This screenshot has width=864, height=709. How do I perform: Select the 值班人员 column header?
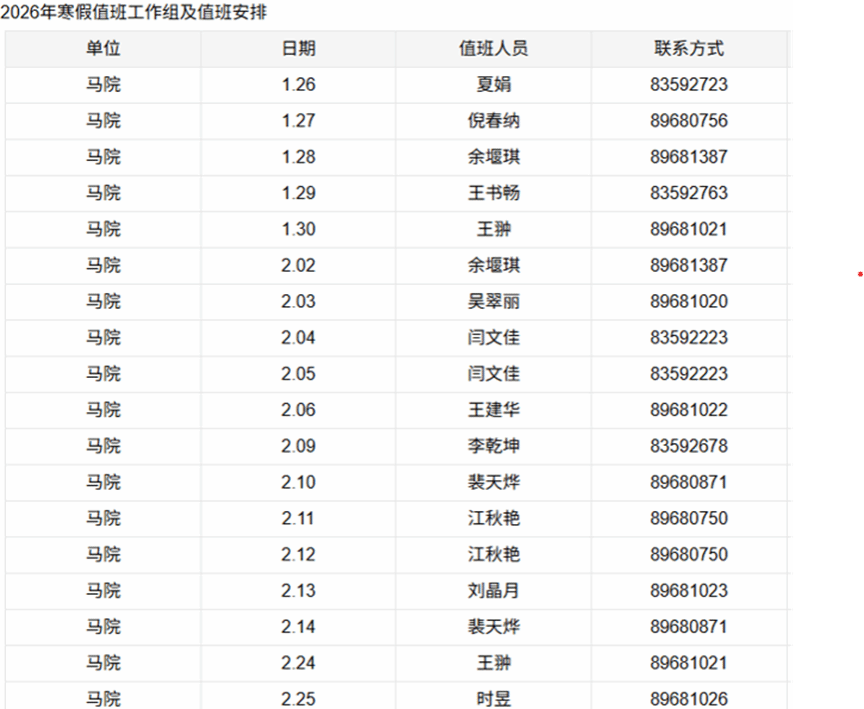[493, 48]
